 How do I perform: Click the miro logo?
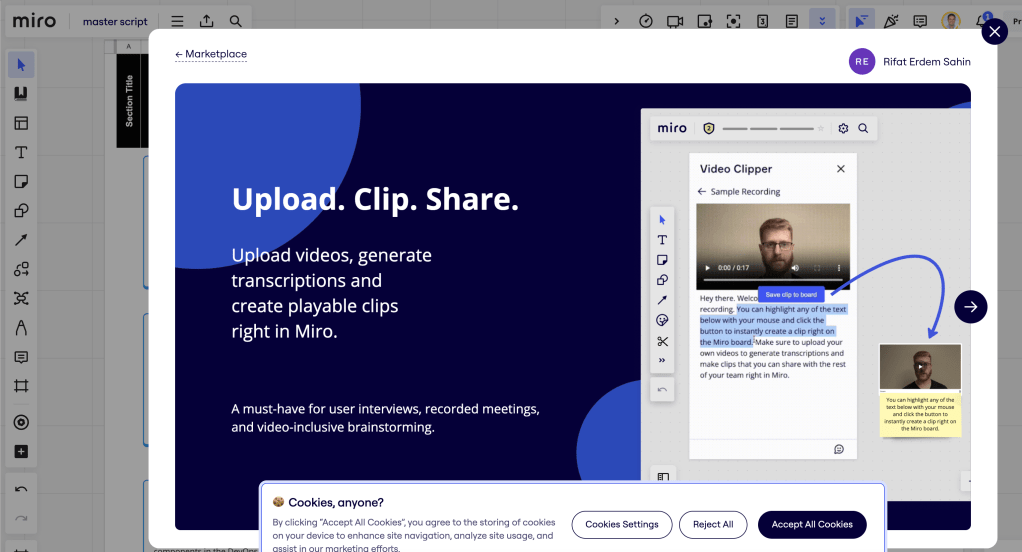coord(35,21)
